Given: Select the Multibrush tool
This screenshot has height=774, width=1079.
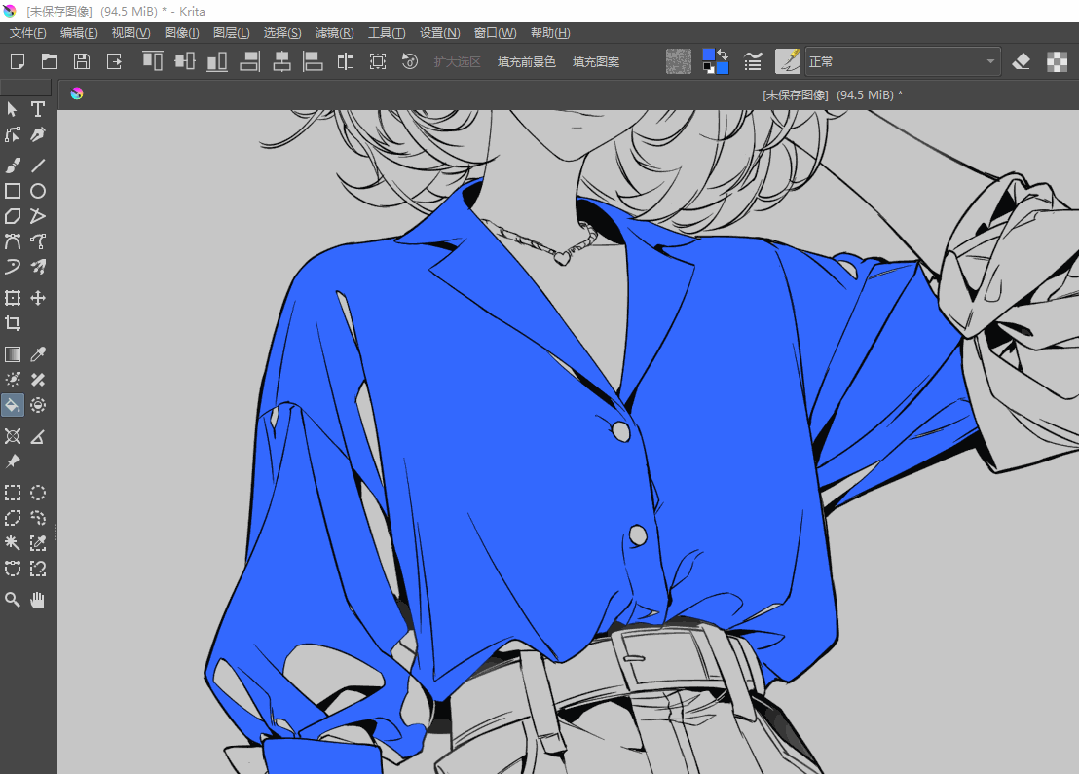Looking at the screenshot, I should 38,267.
